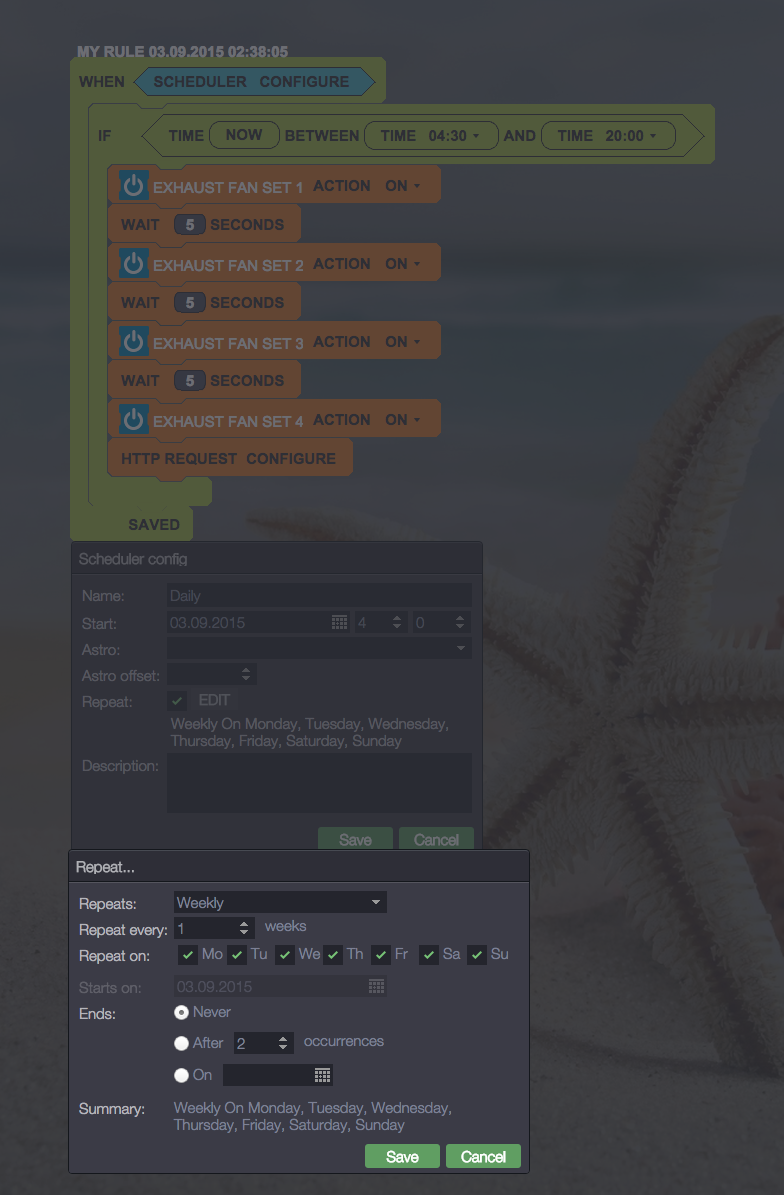Image resolution: width=784 pixels, height=1195 pixels.
Task: Open the calendar picker for the Ends On date
Action: (322, 1075)
